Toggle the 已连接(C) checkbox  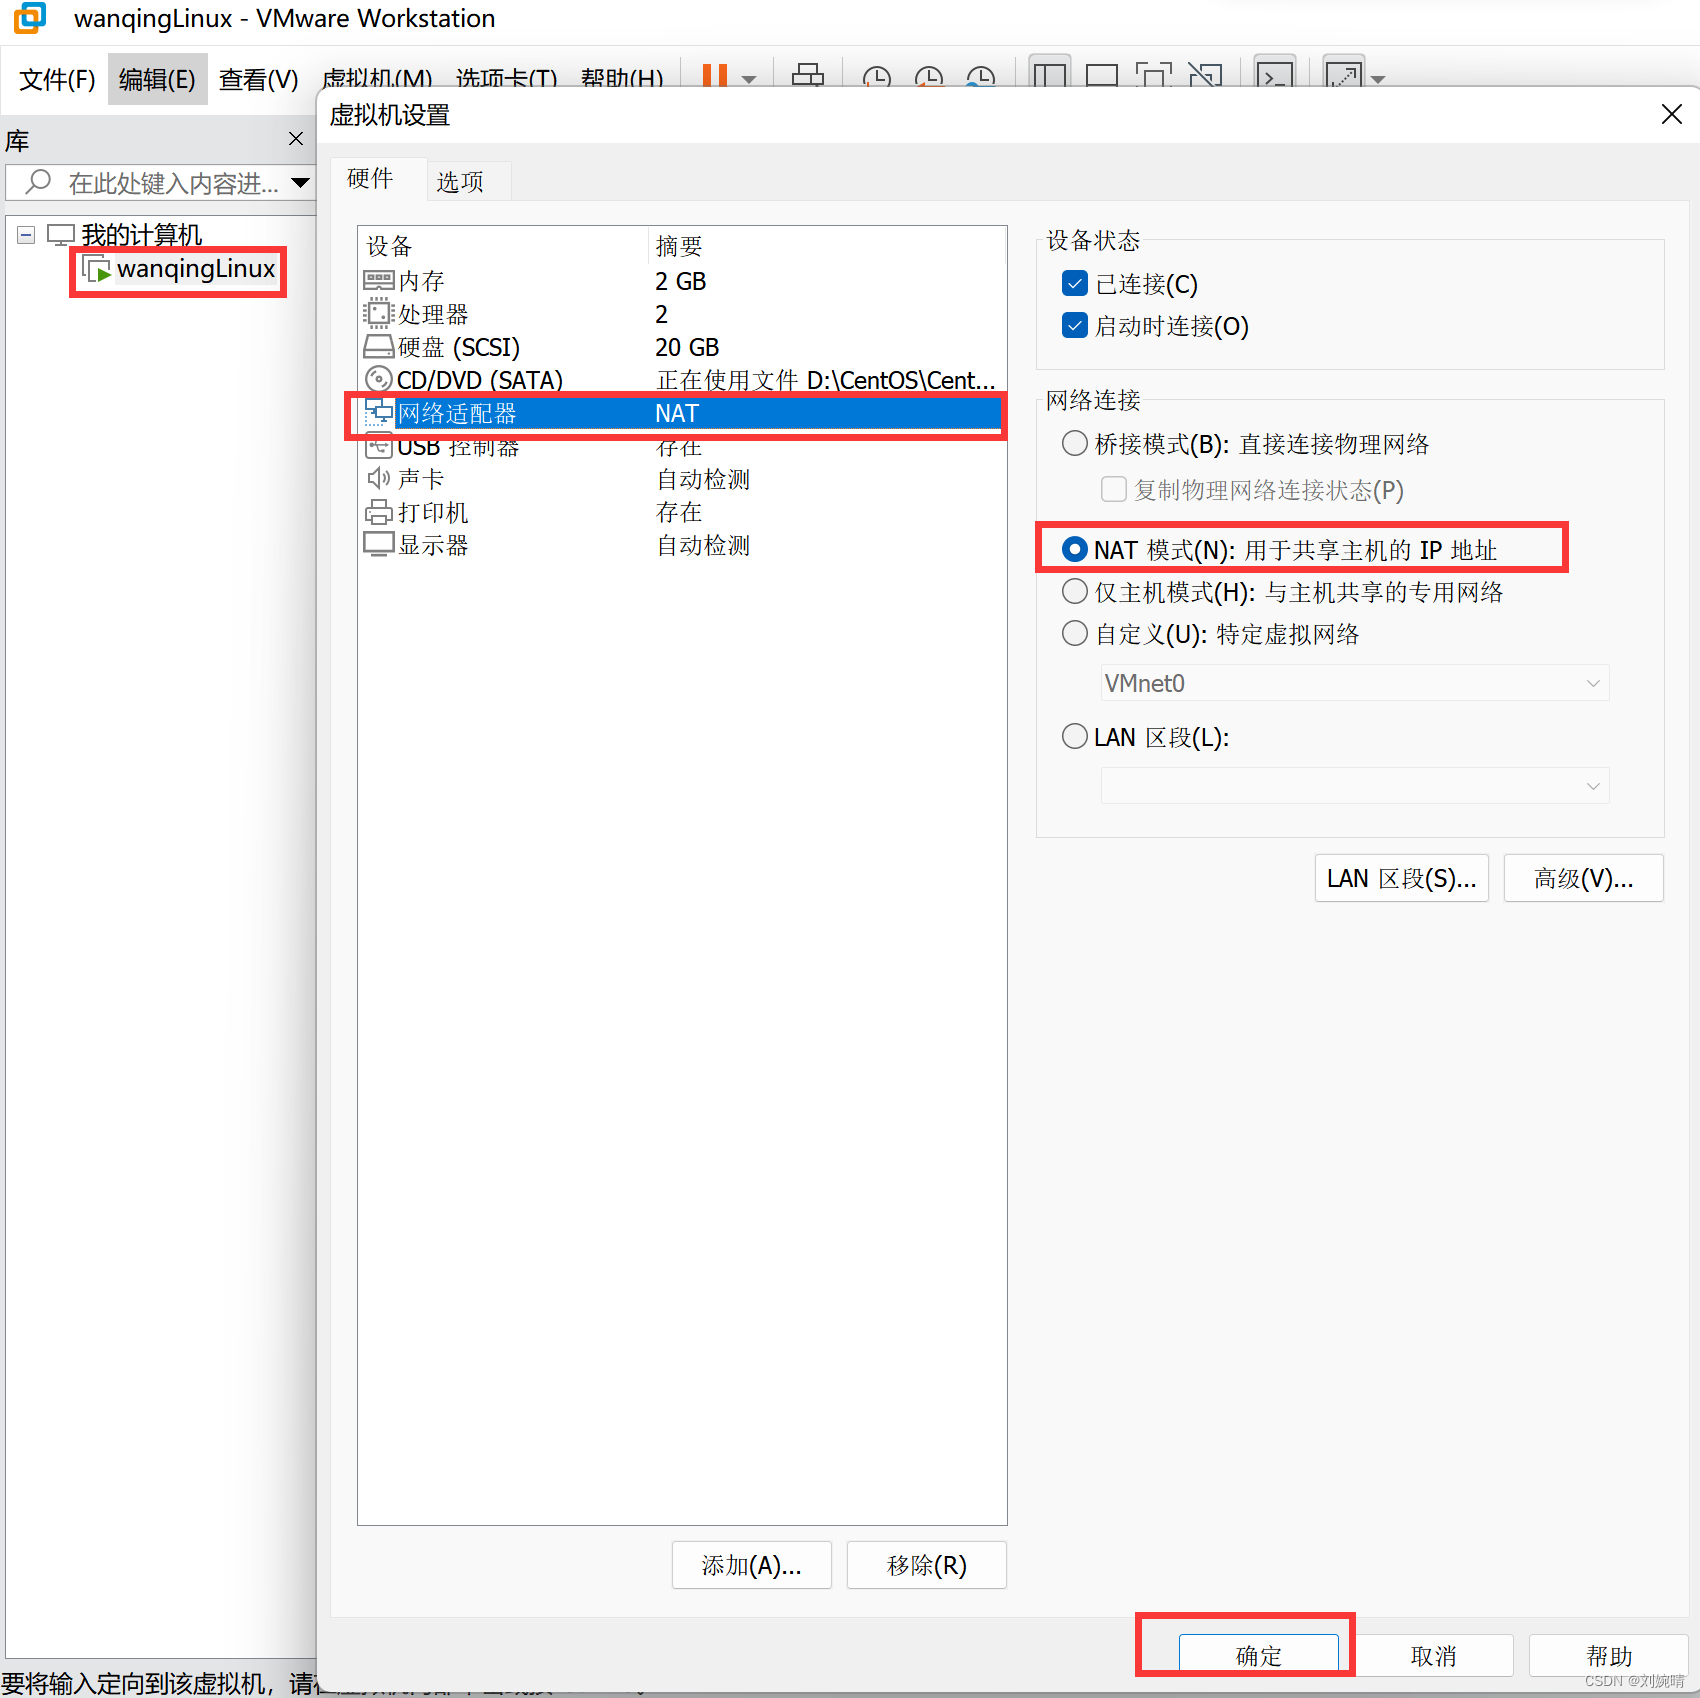click(1075, 284)
